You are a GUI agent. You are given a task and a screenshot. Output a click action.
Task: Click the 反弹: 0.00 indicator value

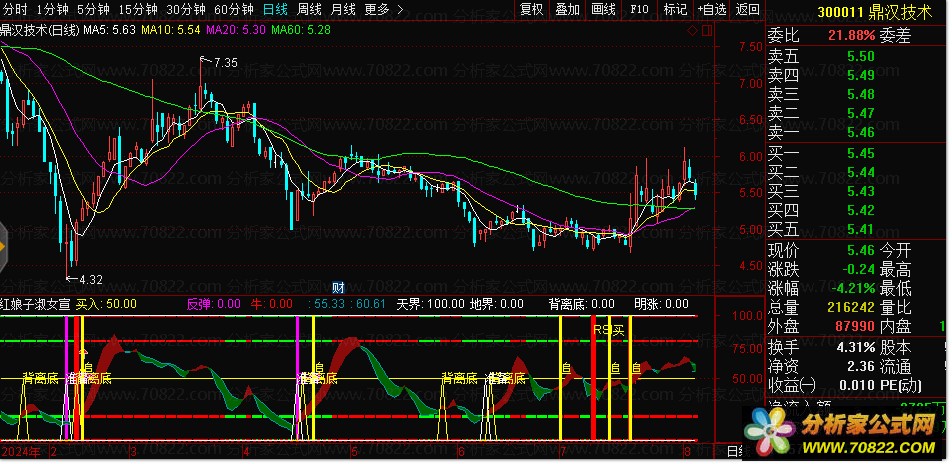pos(213,304)
